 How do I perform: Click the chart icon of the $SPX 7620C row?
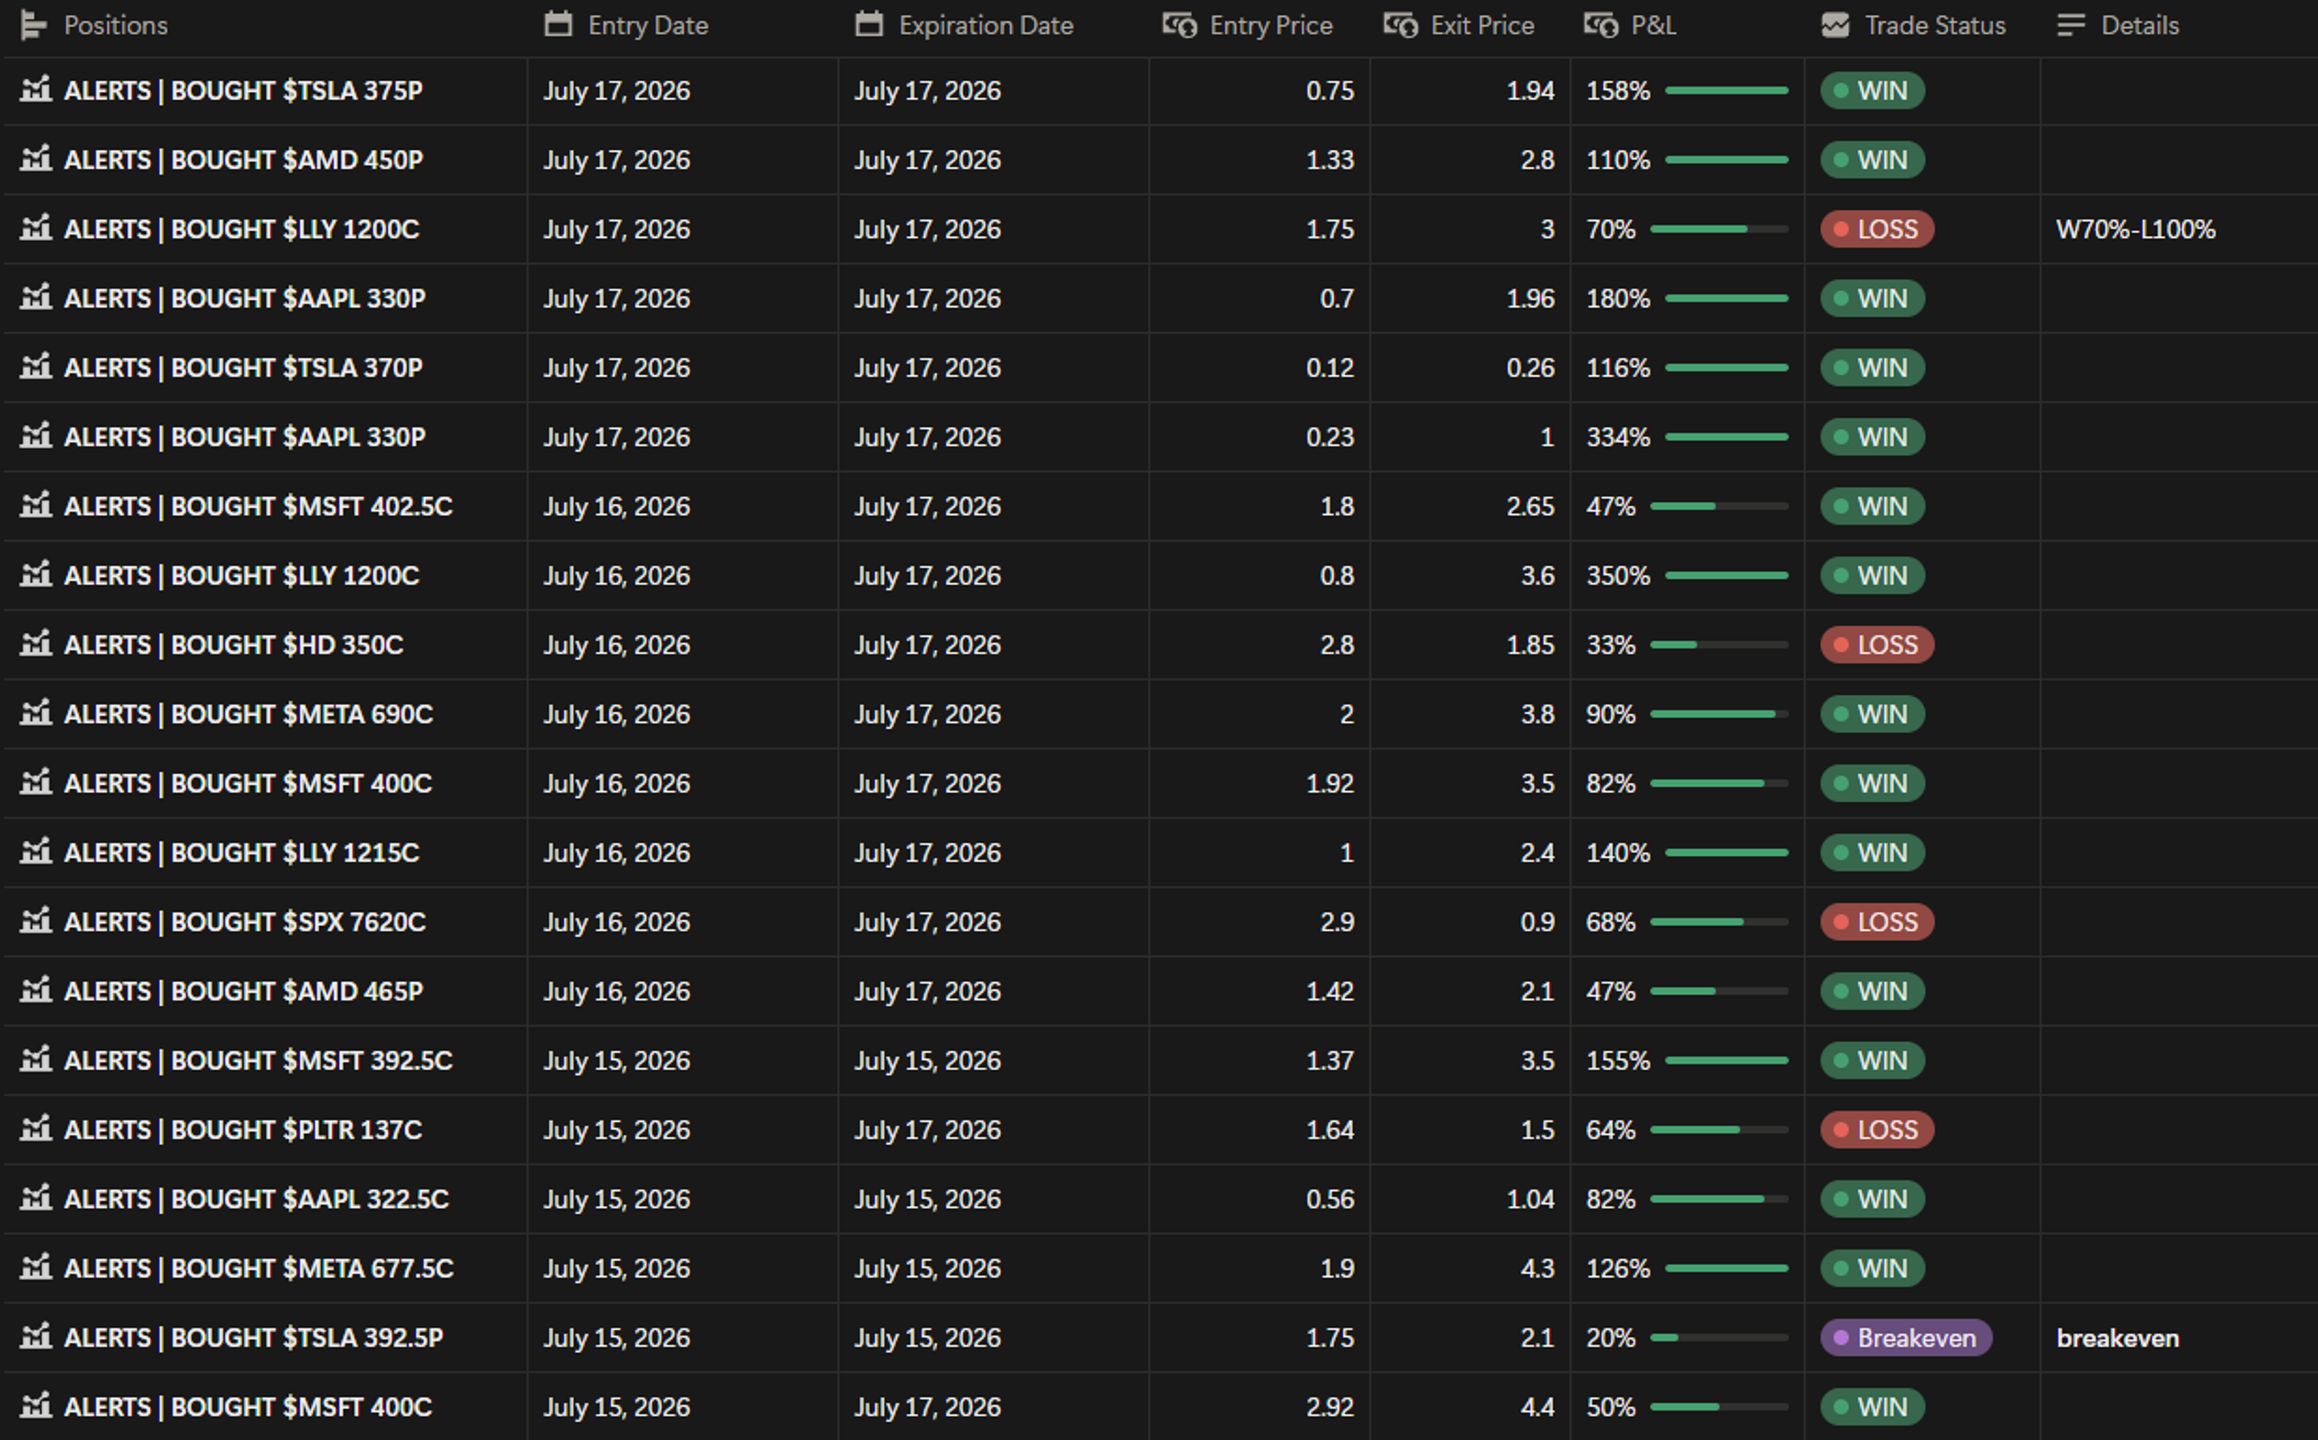[x=36, y=921]
